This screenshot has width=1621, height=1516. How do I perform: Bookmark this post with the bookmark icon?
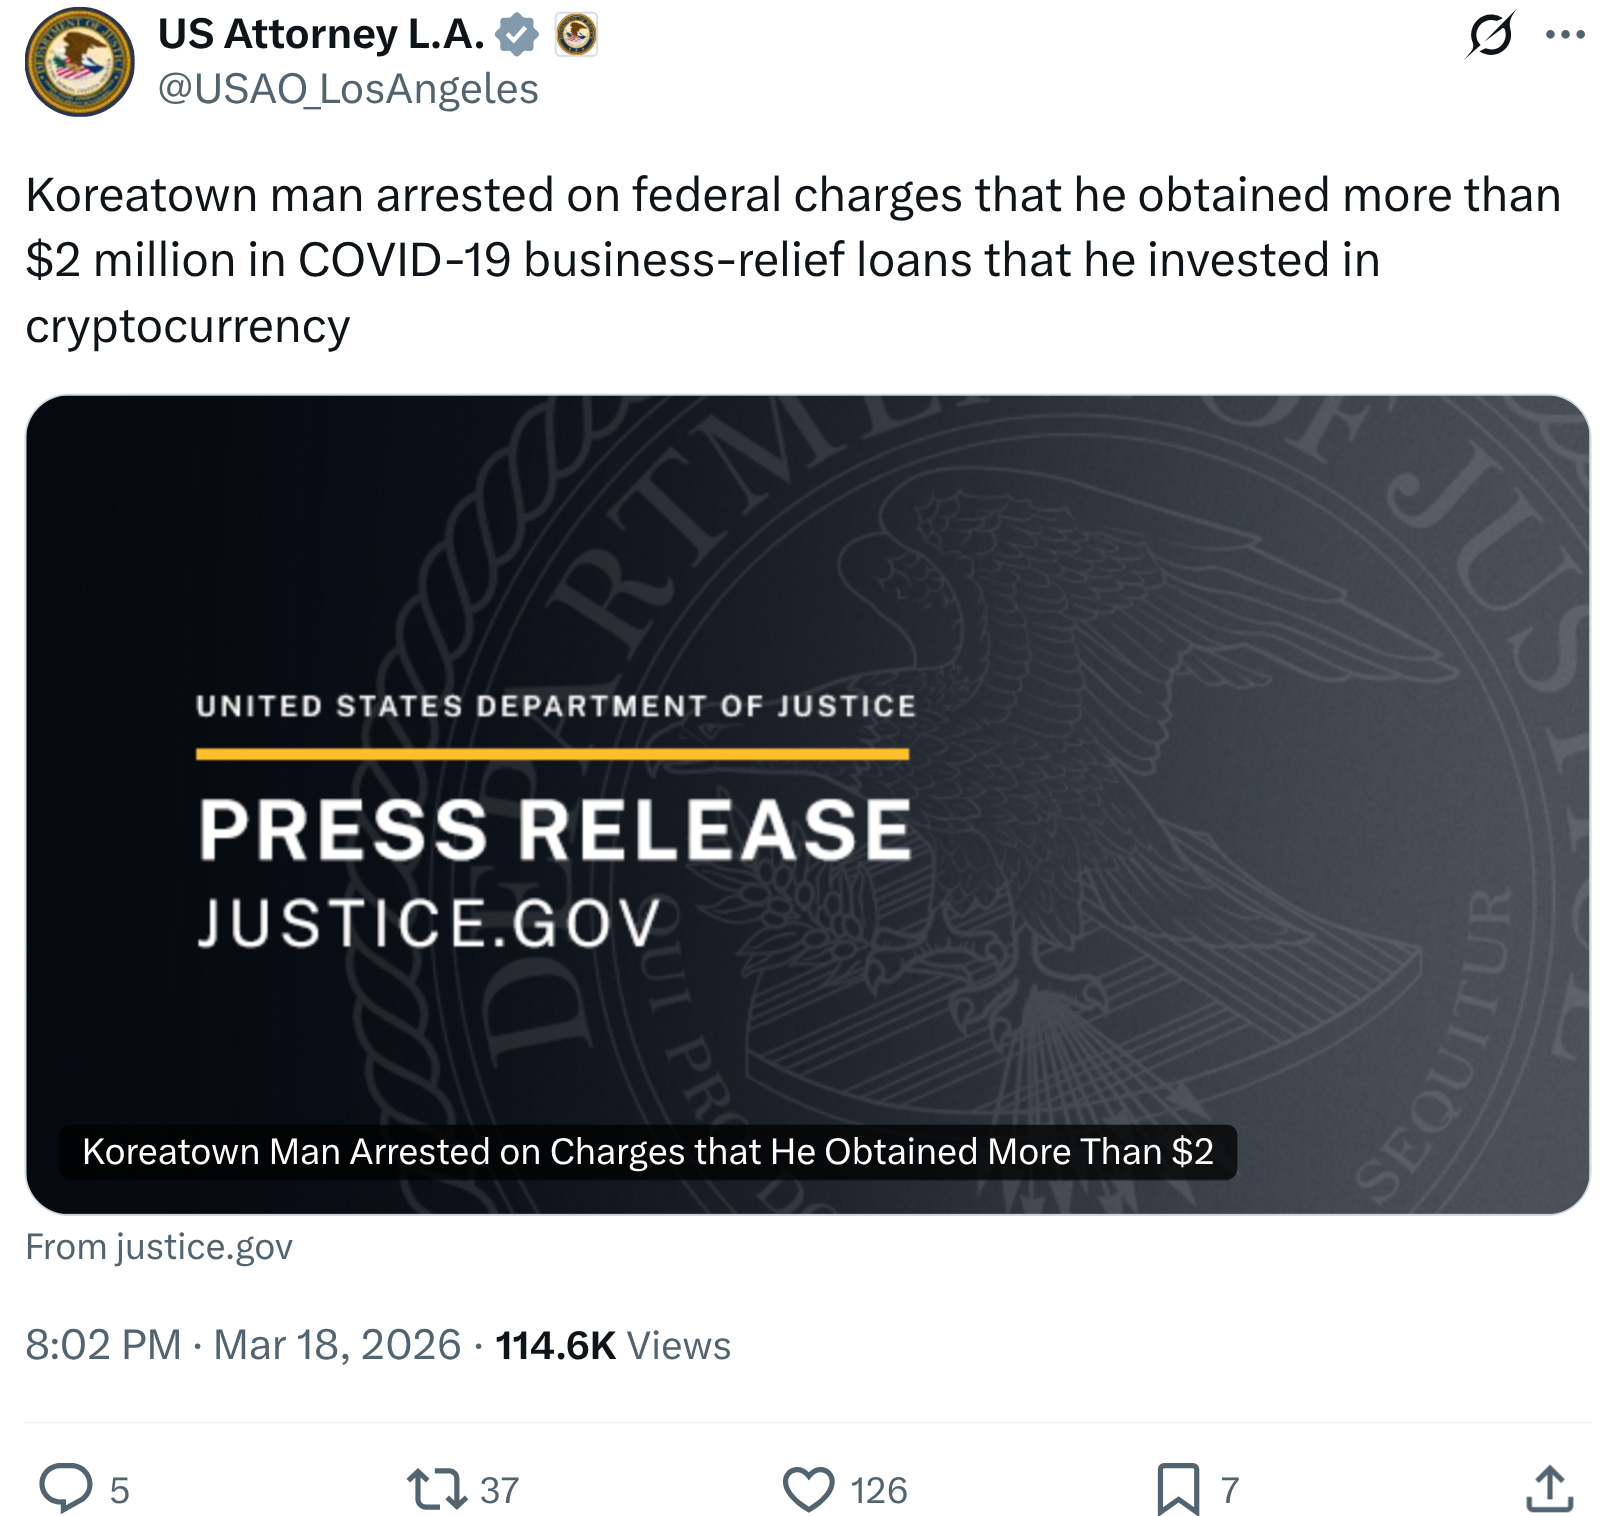(1178, 1488)
